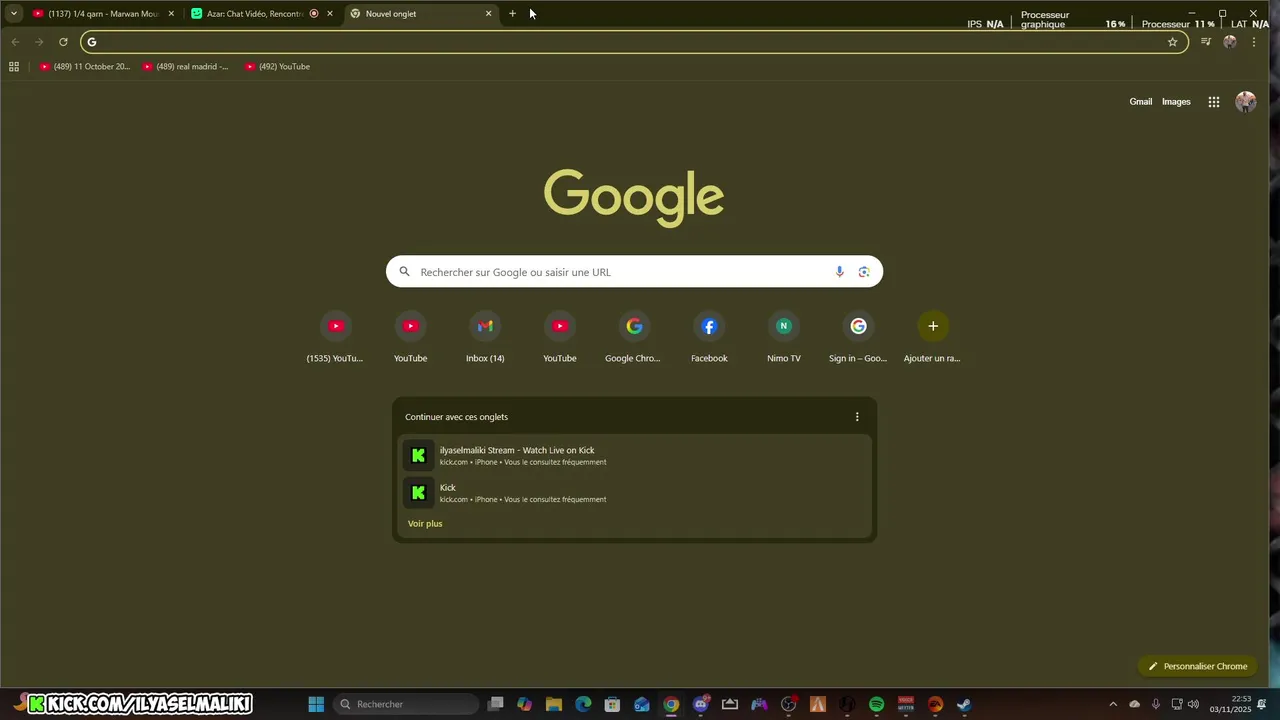Open Steam from the taskbar
Viewport: 1280px width, 720px height.
click(964, 704)
